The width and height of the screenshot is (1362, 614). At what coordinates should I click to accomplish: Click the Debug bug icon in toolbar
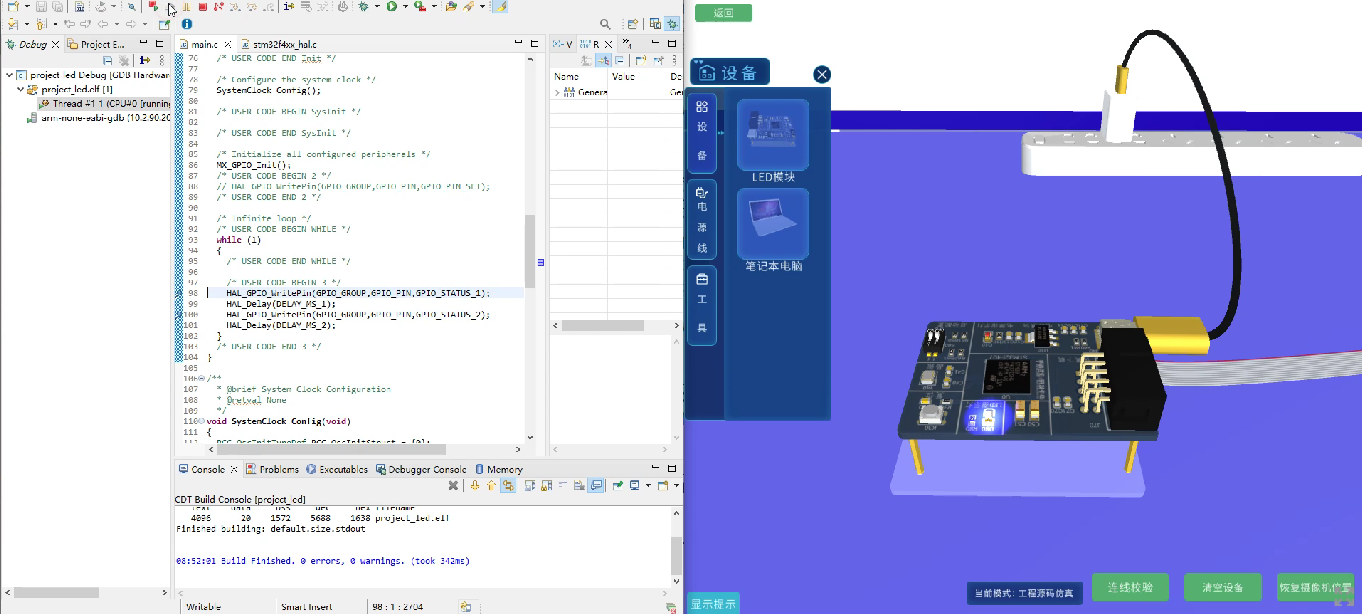(x=364, y=7)
